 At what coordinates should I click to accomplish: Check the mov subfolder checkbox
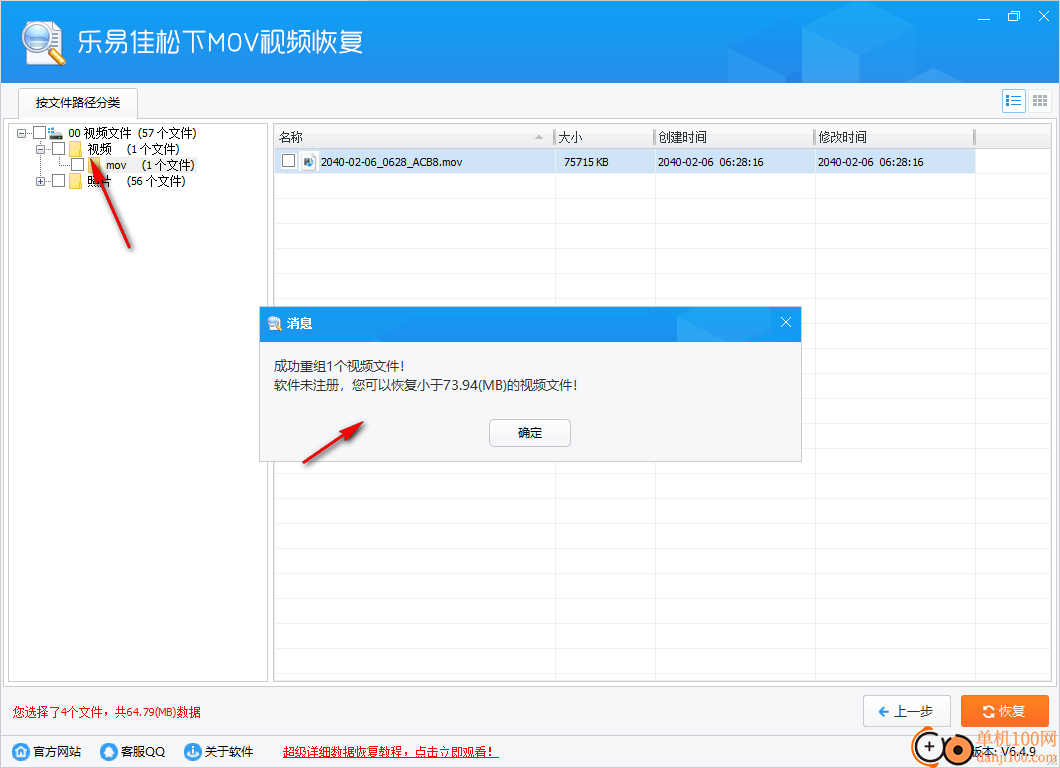(x=78, y=164)
